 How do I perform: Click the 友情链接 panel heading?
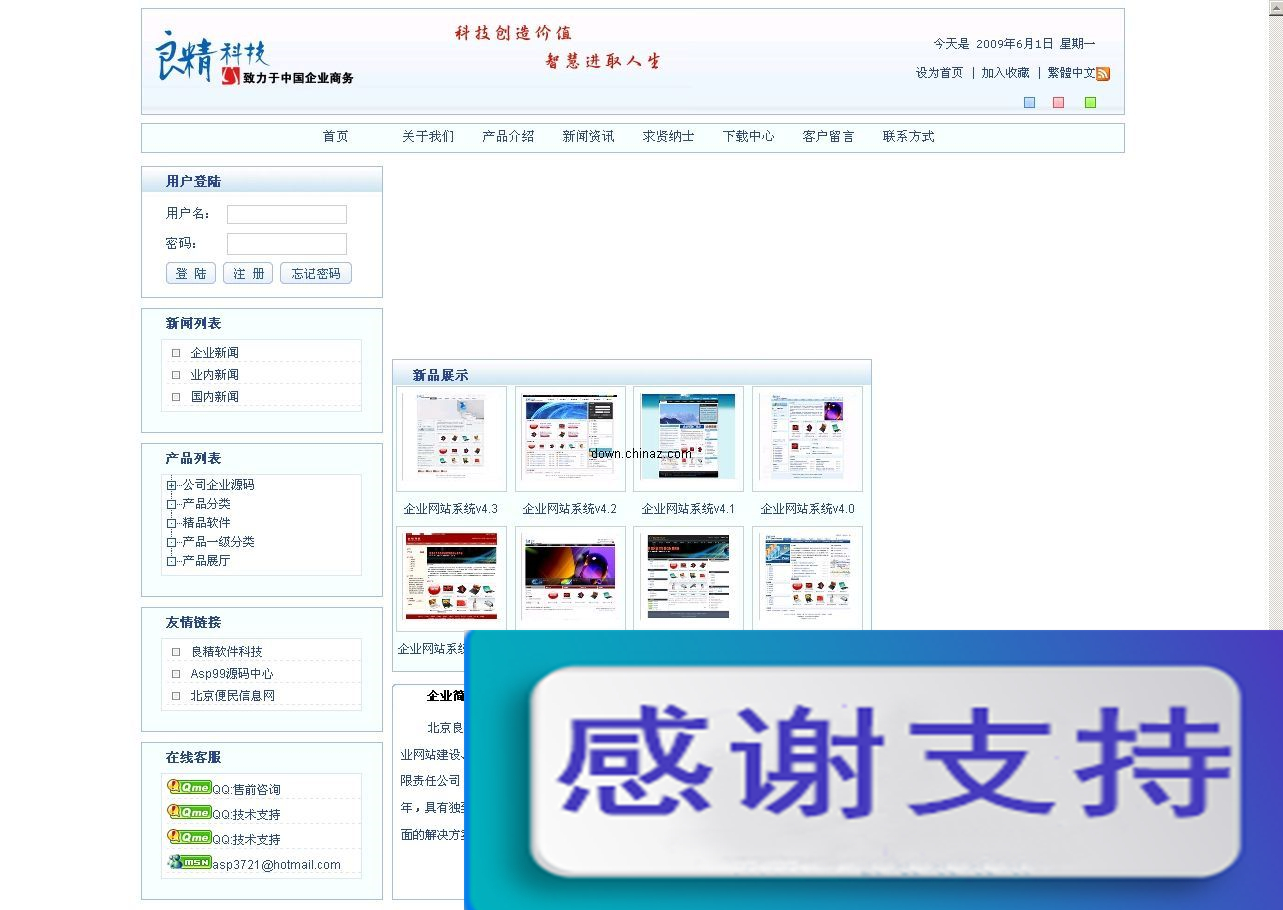tap(193, 622)
